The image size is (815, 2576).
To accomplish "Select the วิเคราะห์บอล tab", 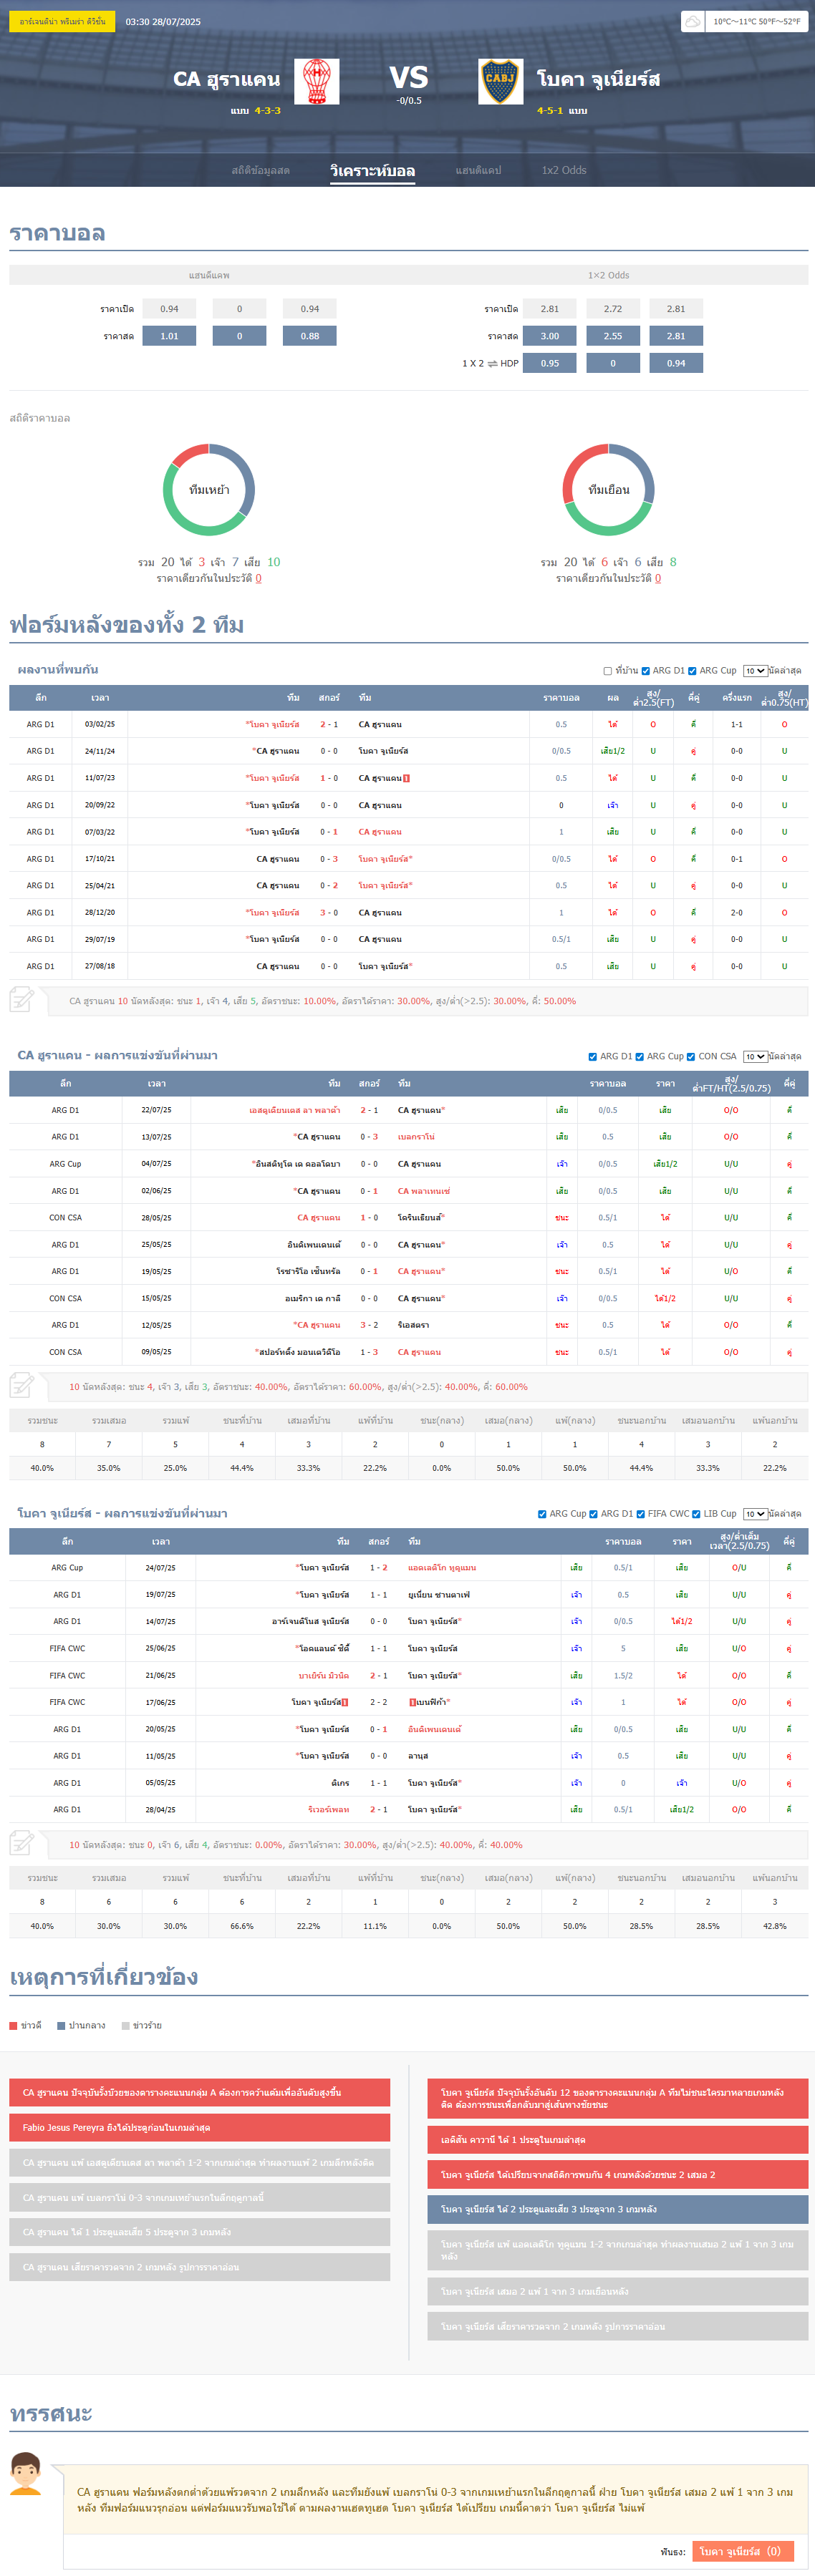I will click(x=372, y=171).
